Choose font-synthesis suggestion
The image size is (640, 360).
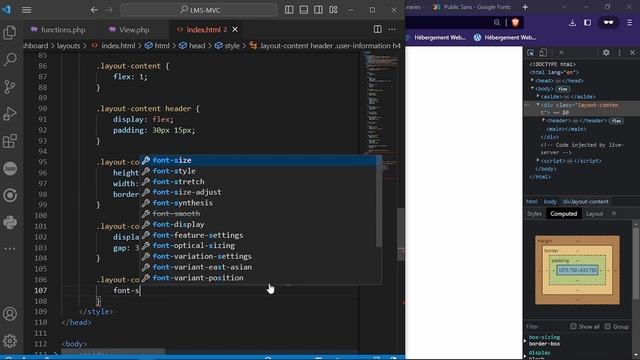pyautogui.click(x=258, y=203)
